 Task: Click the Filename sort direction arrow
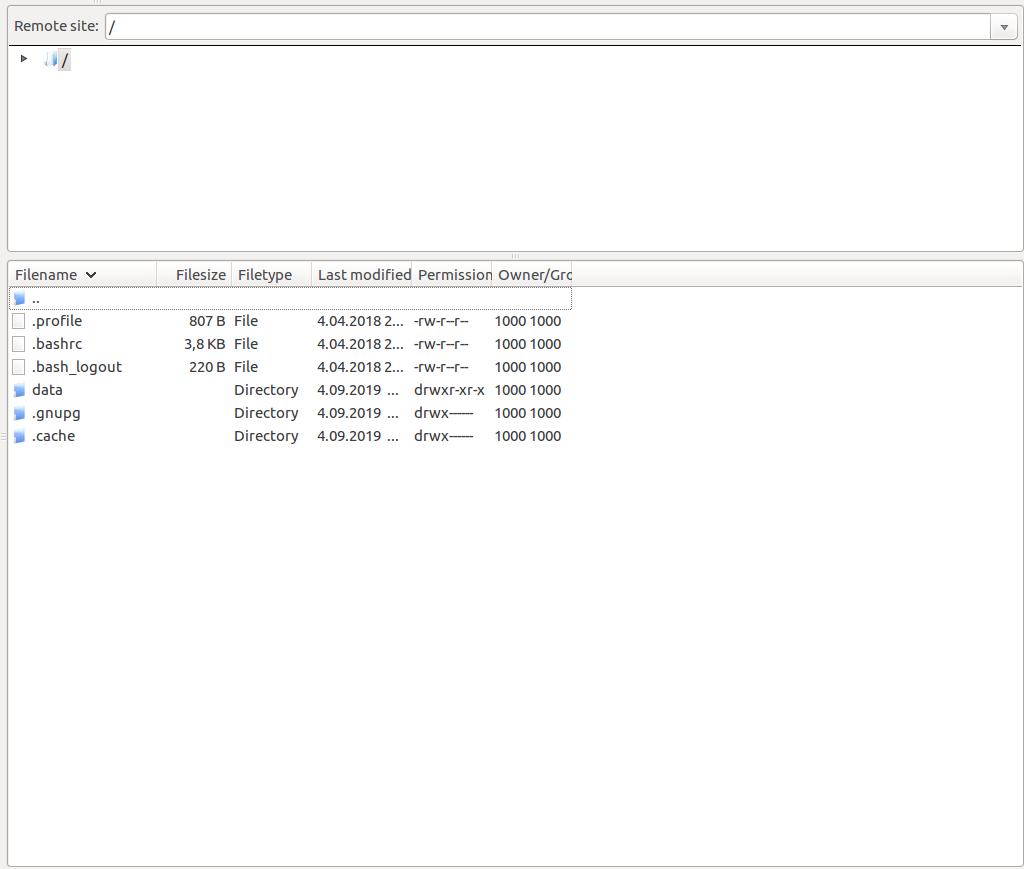[91, 275]
